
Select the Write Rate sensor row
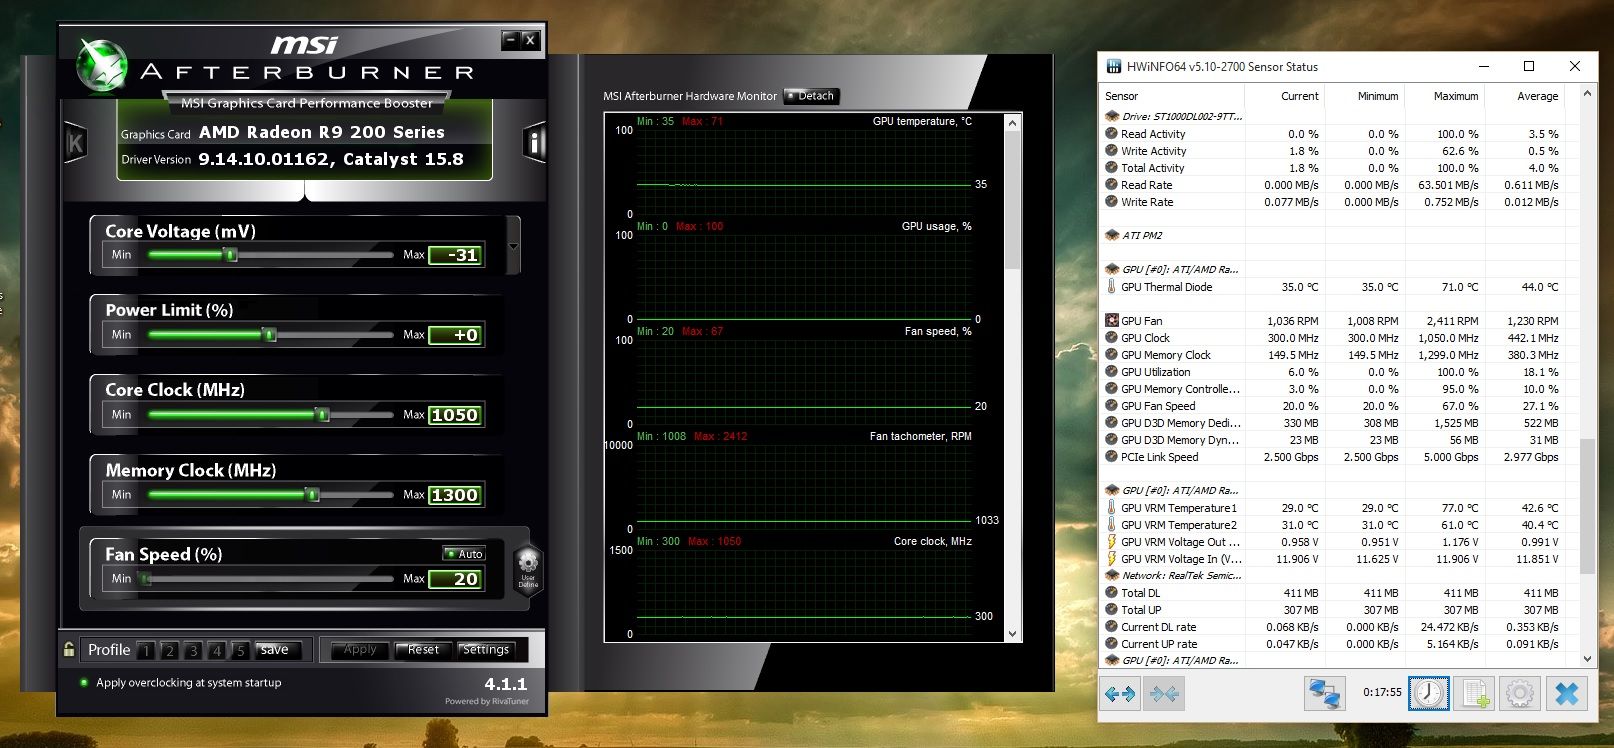point(1337,202)
